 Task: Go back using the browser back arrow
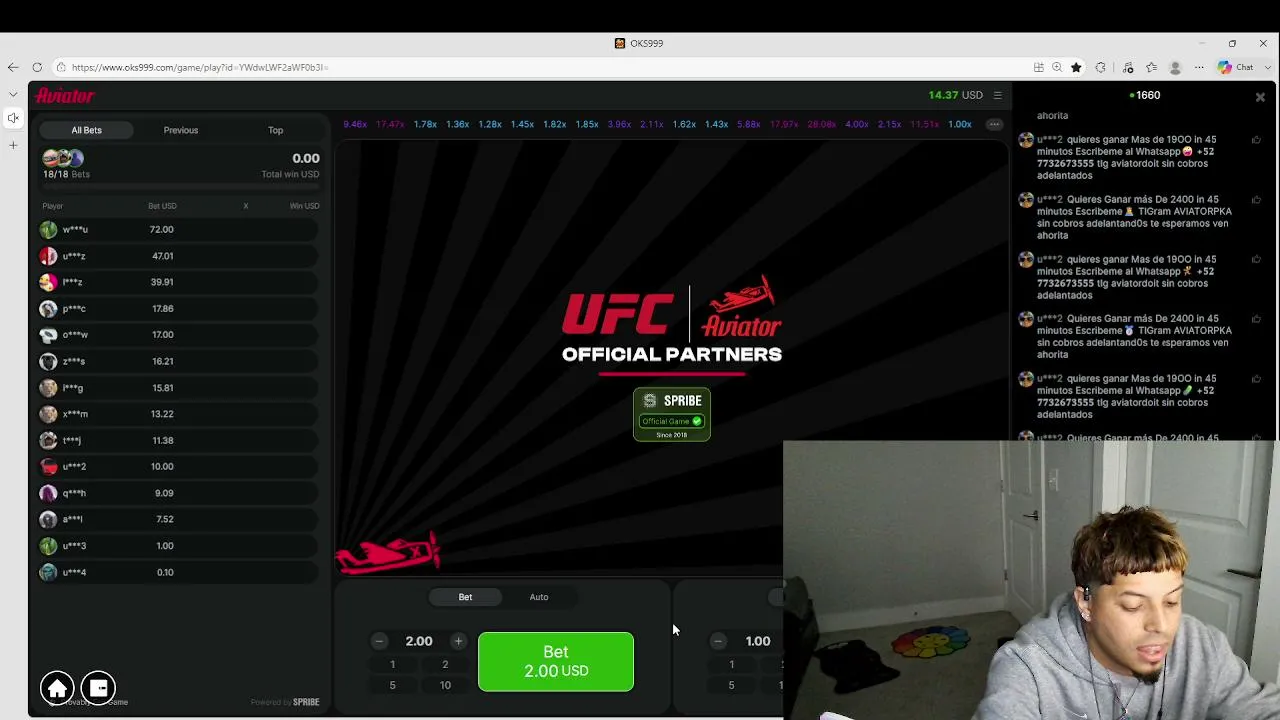click(x=13, y=67)
